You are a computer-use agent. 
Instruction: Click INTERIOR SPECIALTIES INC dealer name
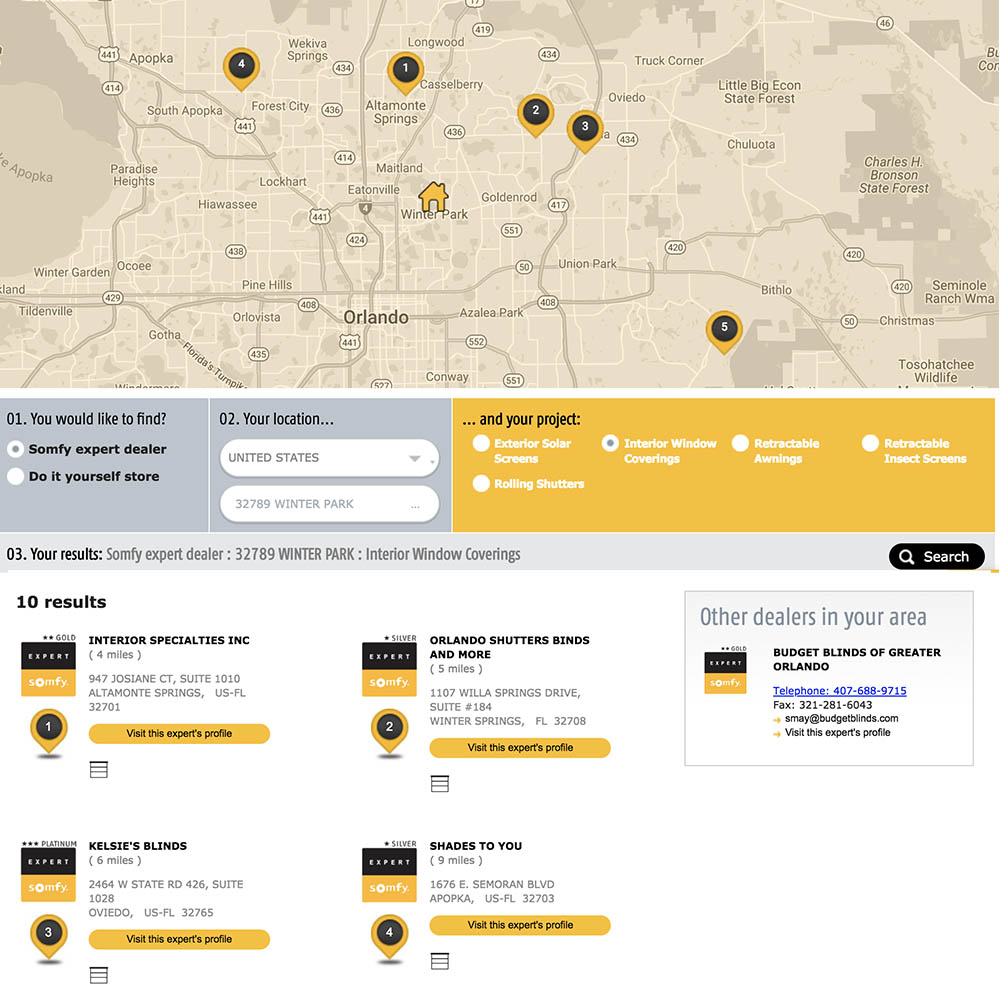pyautogui.click(x=169, y=640)
